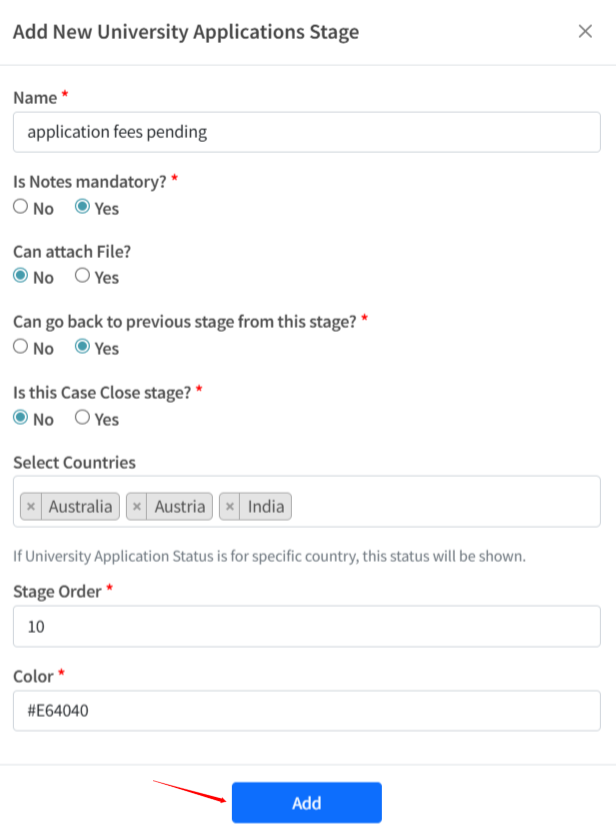
Task: Pick No for go back to previous stage
Action: (21, 347)
